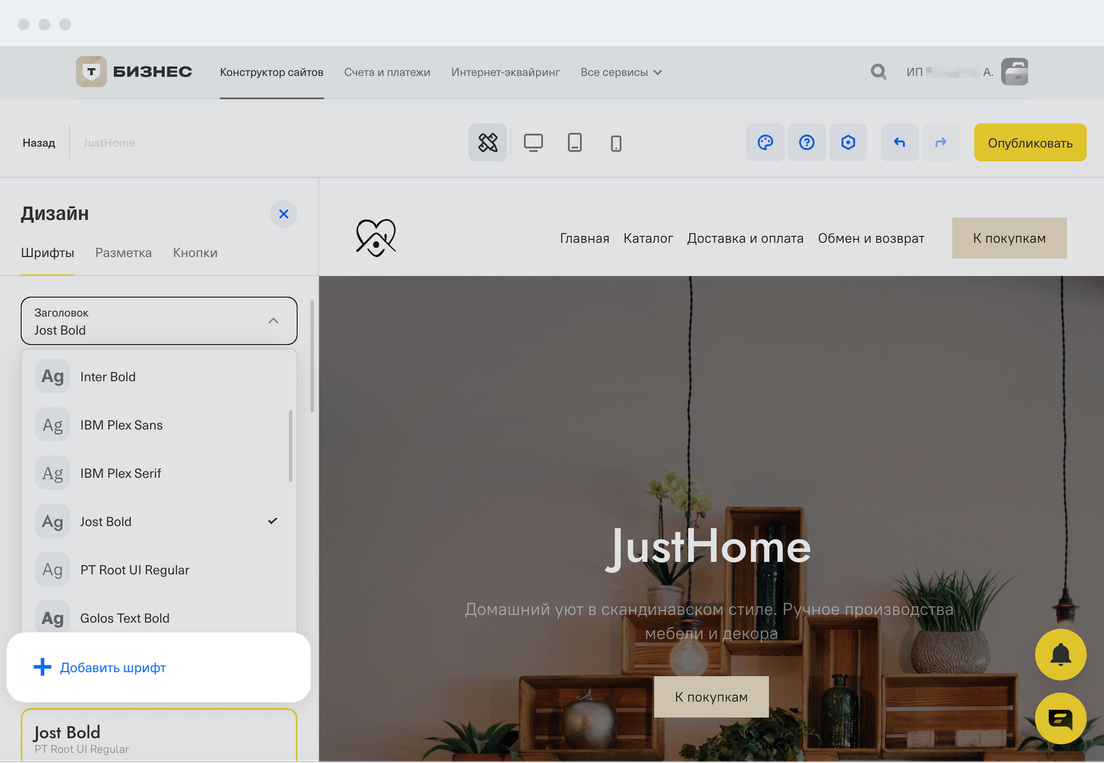1104x763 pixels.
Task: Open the Кнопки tab
Action: coord(195,253)
